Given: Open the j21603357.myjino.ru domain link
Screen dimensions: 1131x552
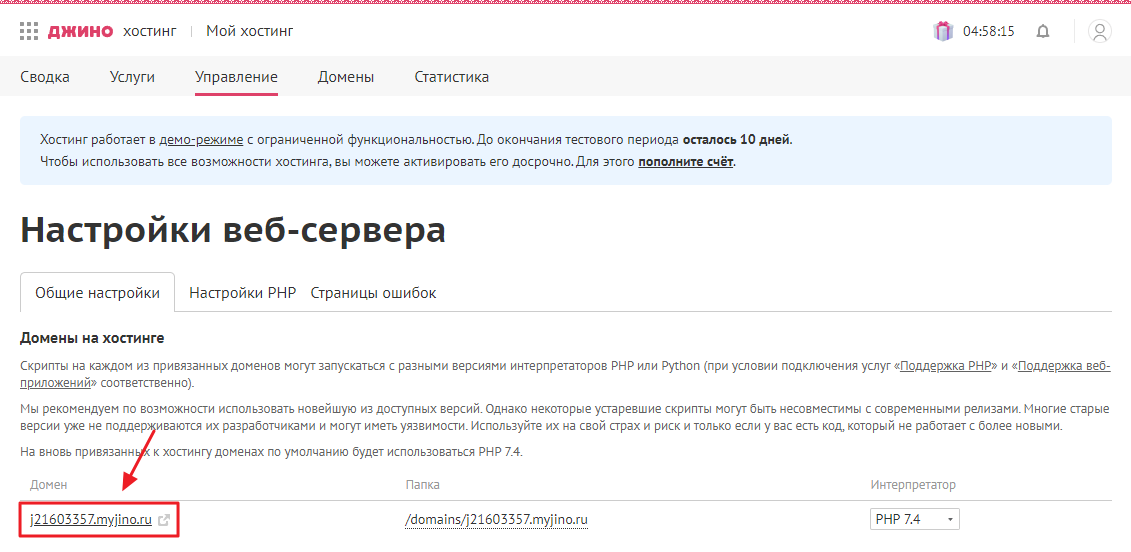Looking at the screenshot, I should (x=91, y=520).
